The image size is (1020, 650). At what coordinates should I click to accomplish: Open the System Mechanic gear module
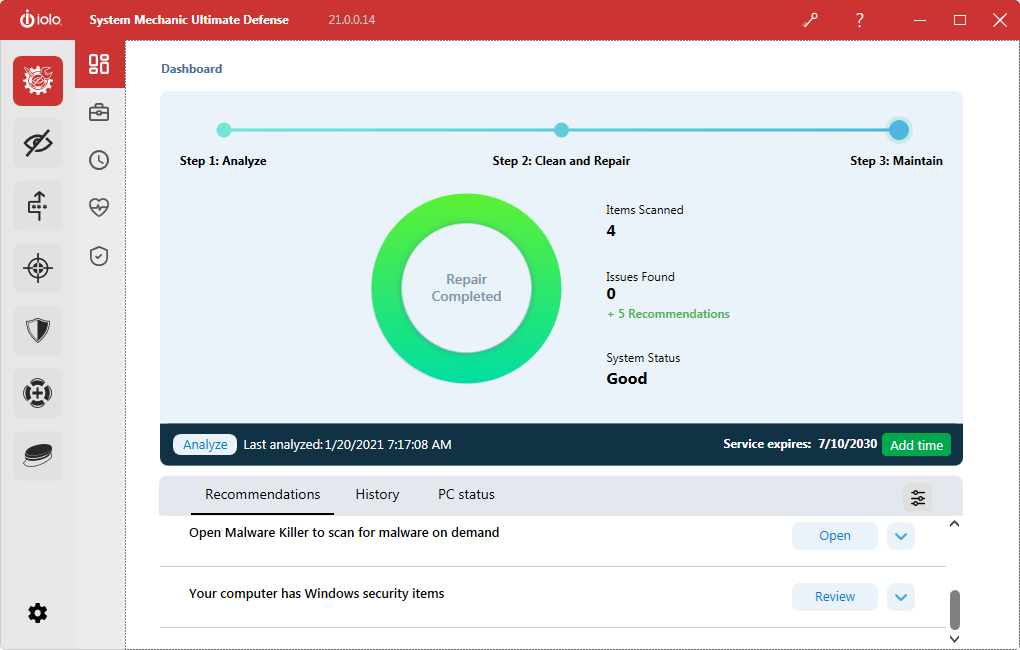(38, 81)
